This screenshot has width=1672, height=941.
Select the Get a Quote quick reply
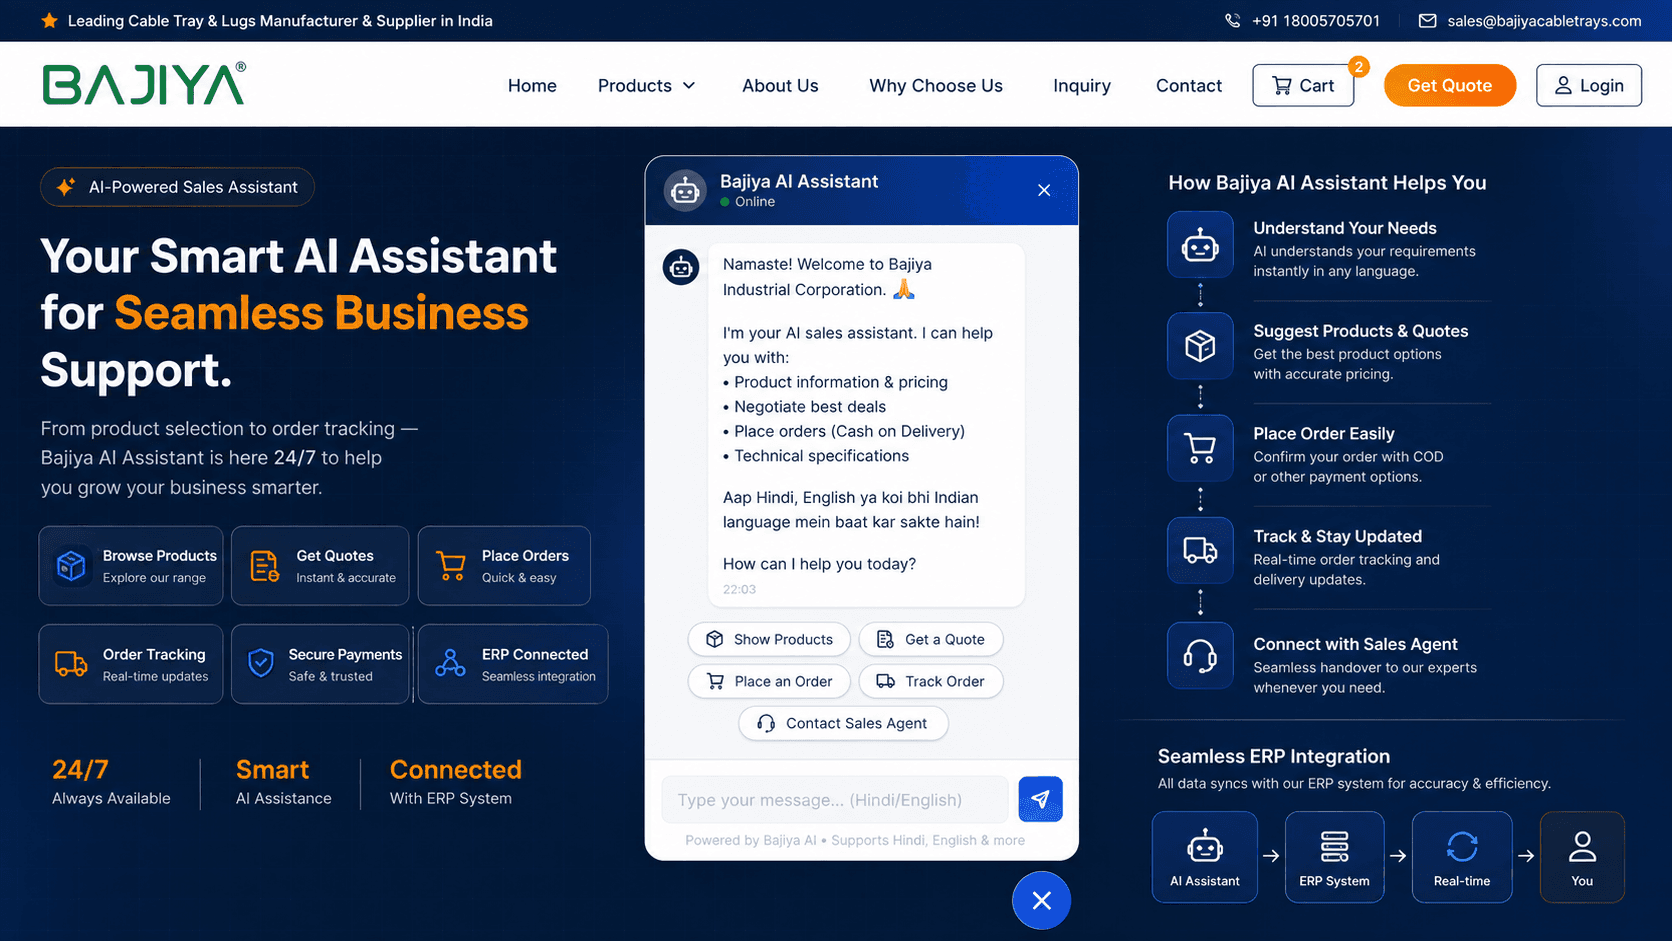[931, 639]
